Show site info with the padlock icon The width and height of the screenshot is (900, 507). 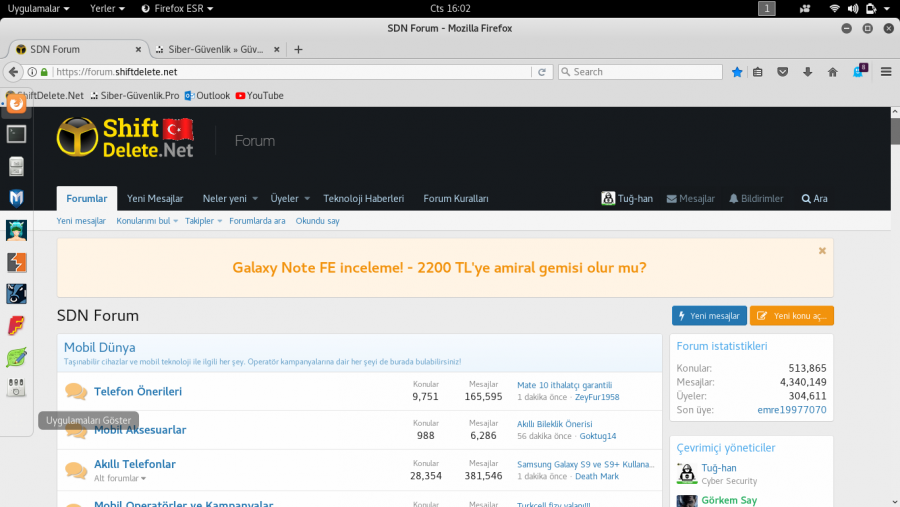(x=44, y=72)
